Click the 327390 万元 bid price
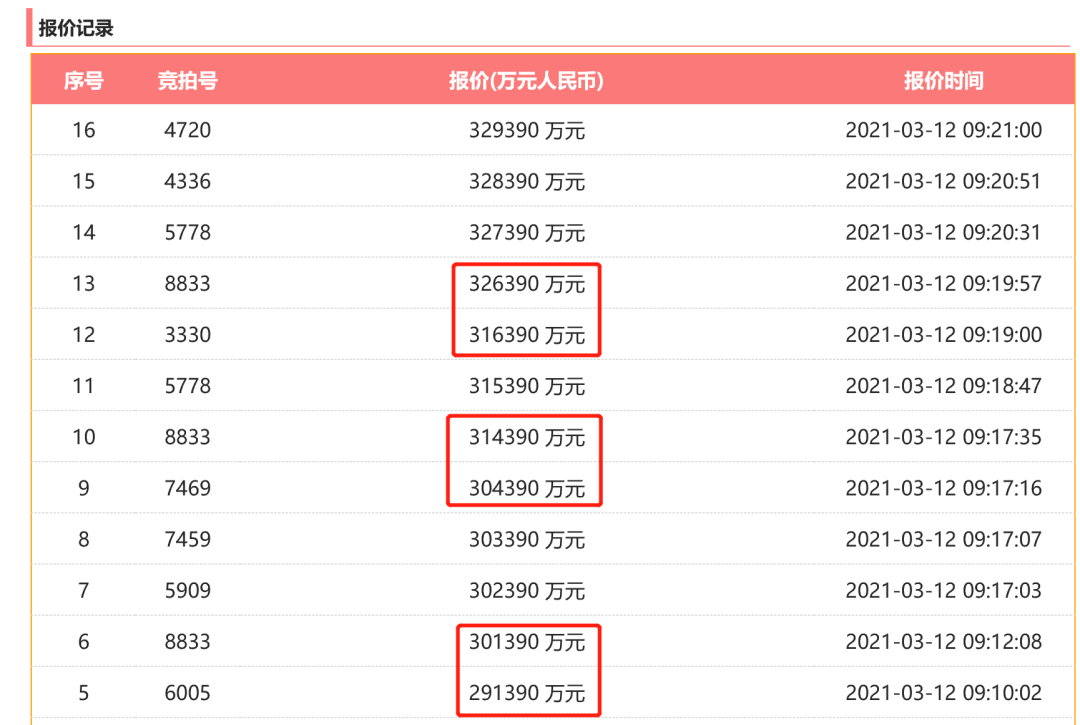 coord(526,233)
